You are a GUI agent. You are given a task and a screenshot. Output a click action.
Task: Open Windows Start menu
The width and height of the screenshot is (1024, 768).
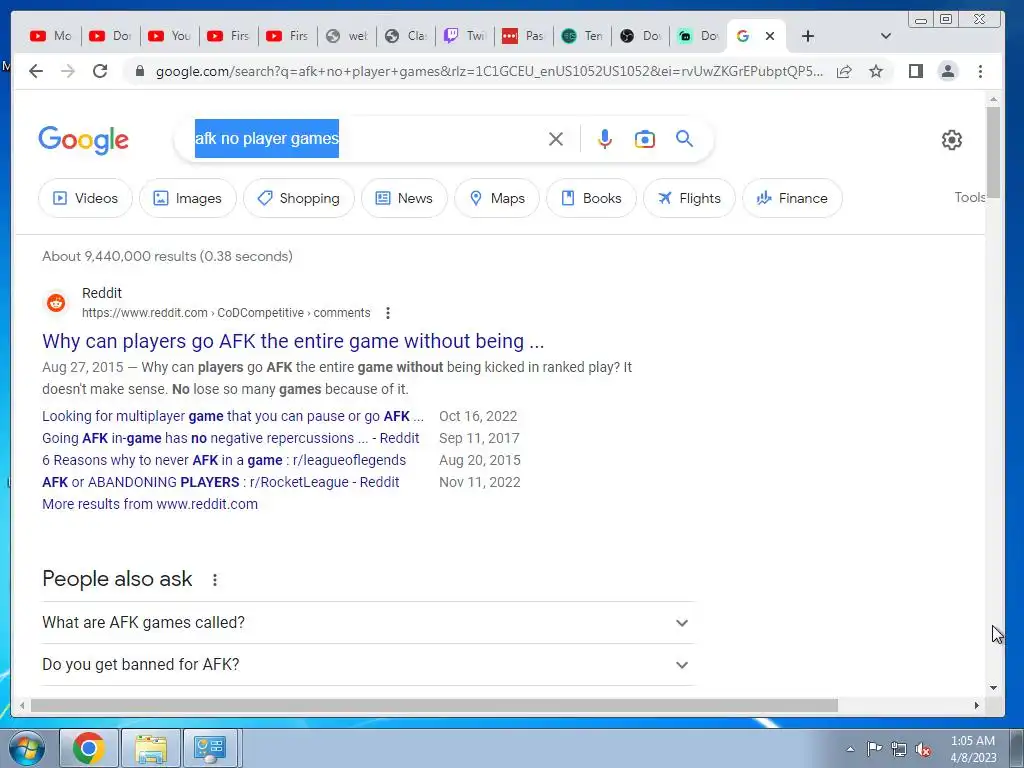click(x=26, y=748)
